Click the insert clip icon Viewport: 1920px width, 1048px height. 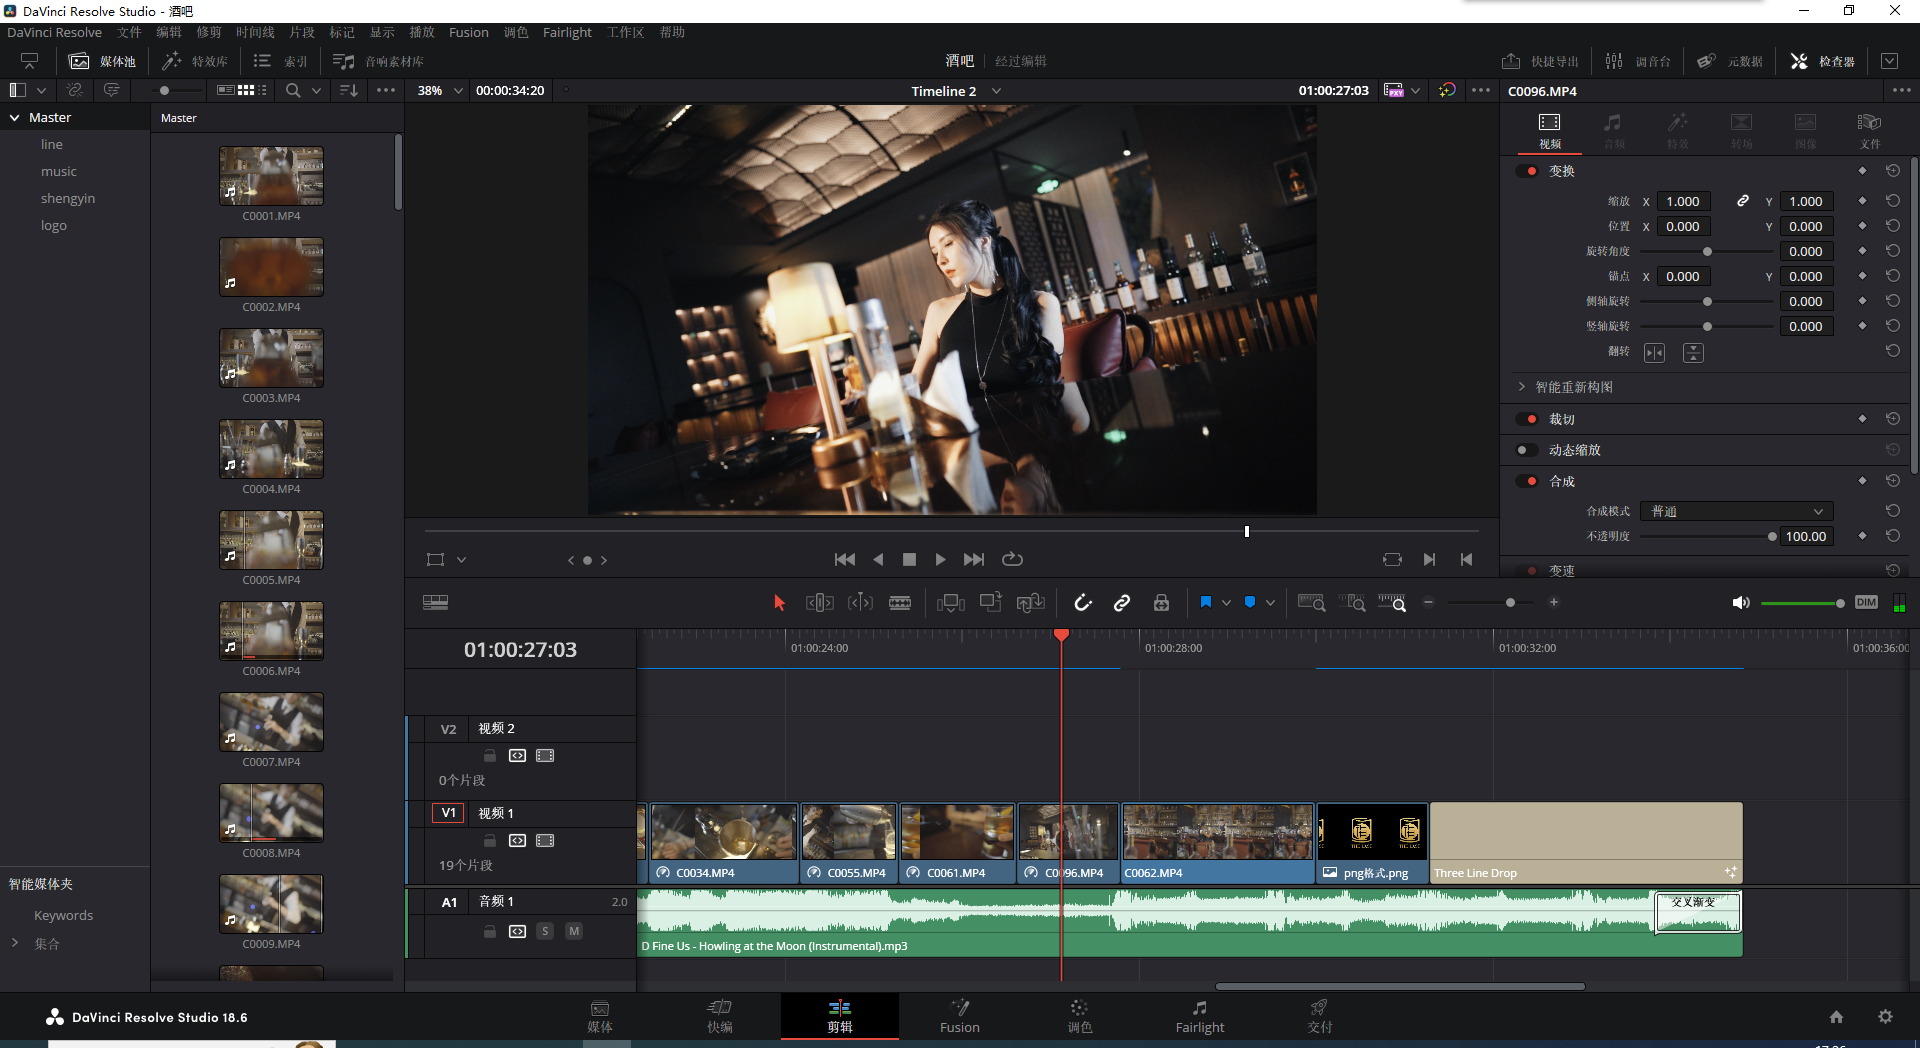point(950,603)
